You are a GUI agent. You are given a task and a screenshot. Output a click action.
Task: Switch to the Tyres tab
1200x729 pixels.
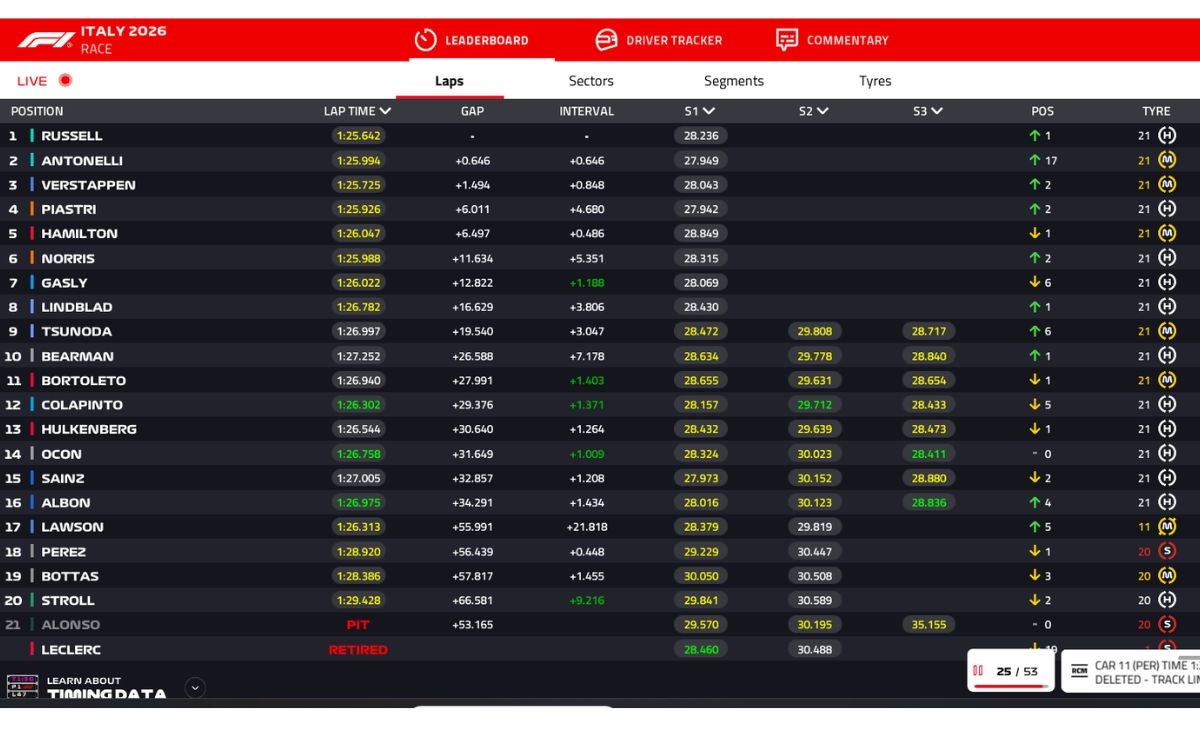point(875,81)
